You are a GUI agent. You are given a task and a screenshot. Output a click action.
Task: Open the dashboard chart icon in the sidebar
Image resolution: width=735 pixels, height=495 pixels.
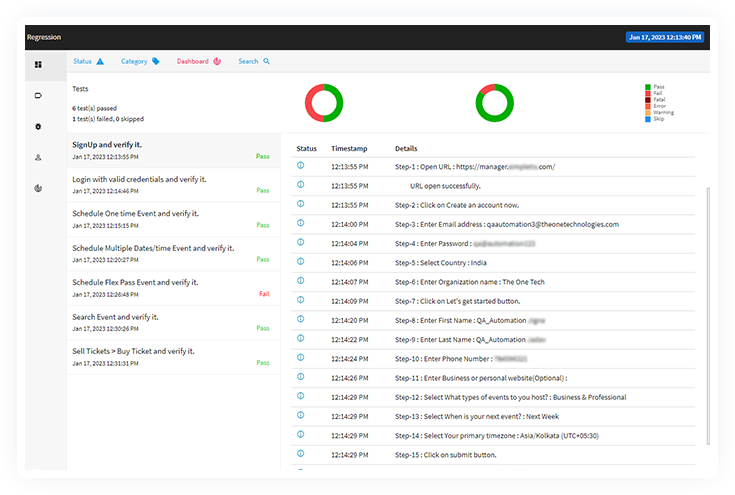coord(38,188)
